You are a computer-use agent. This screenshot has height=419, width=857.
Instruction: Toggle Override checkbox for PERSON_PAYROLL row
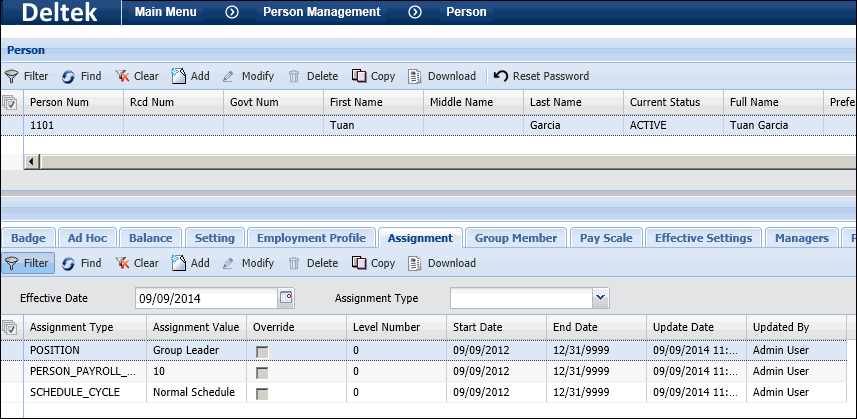(x=262, y=372)
